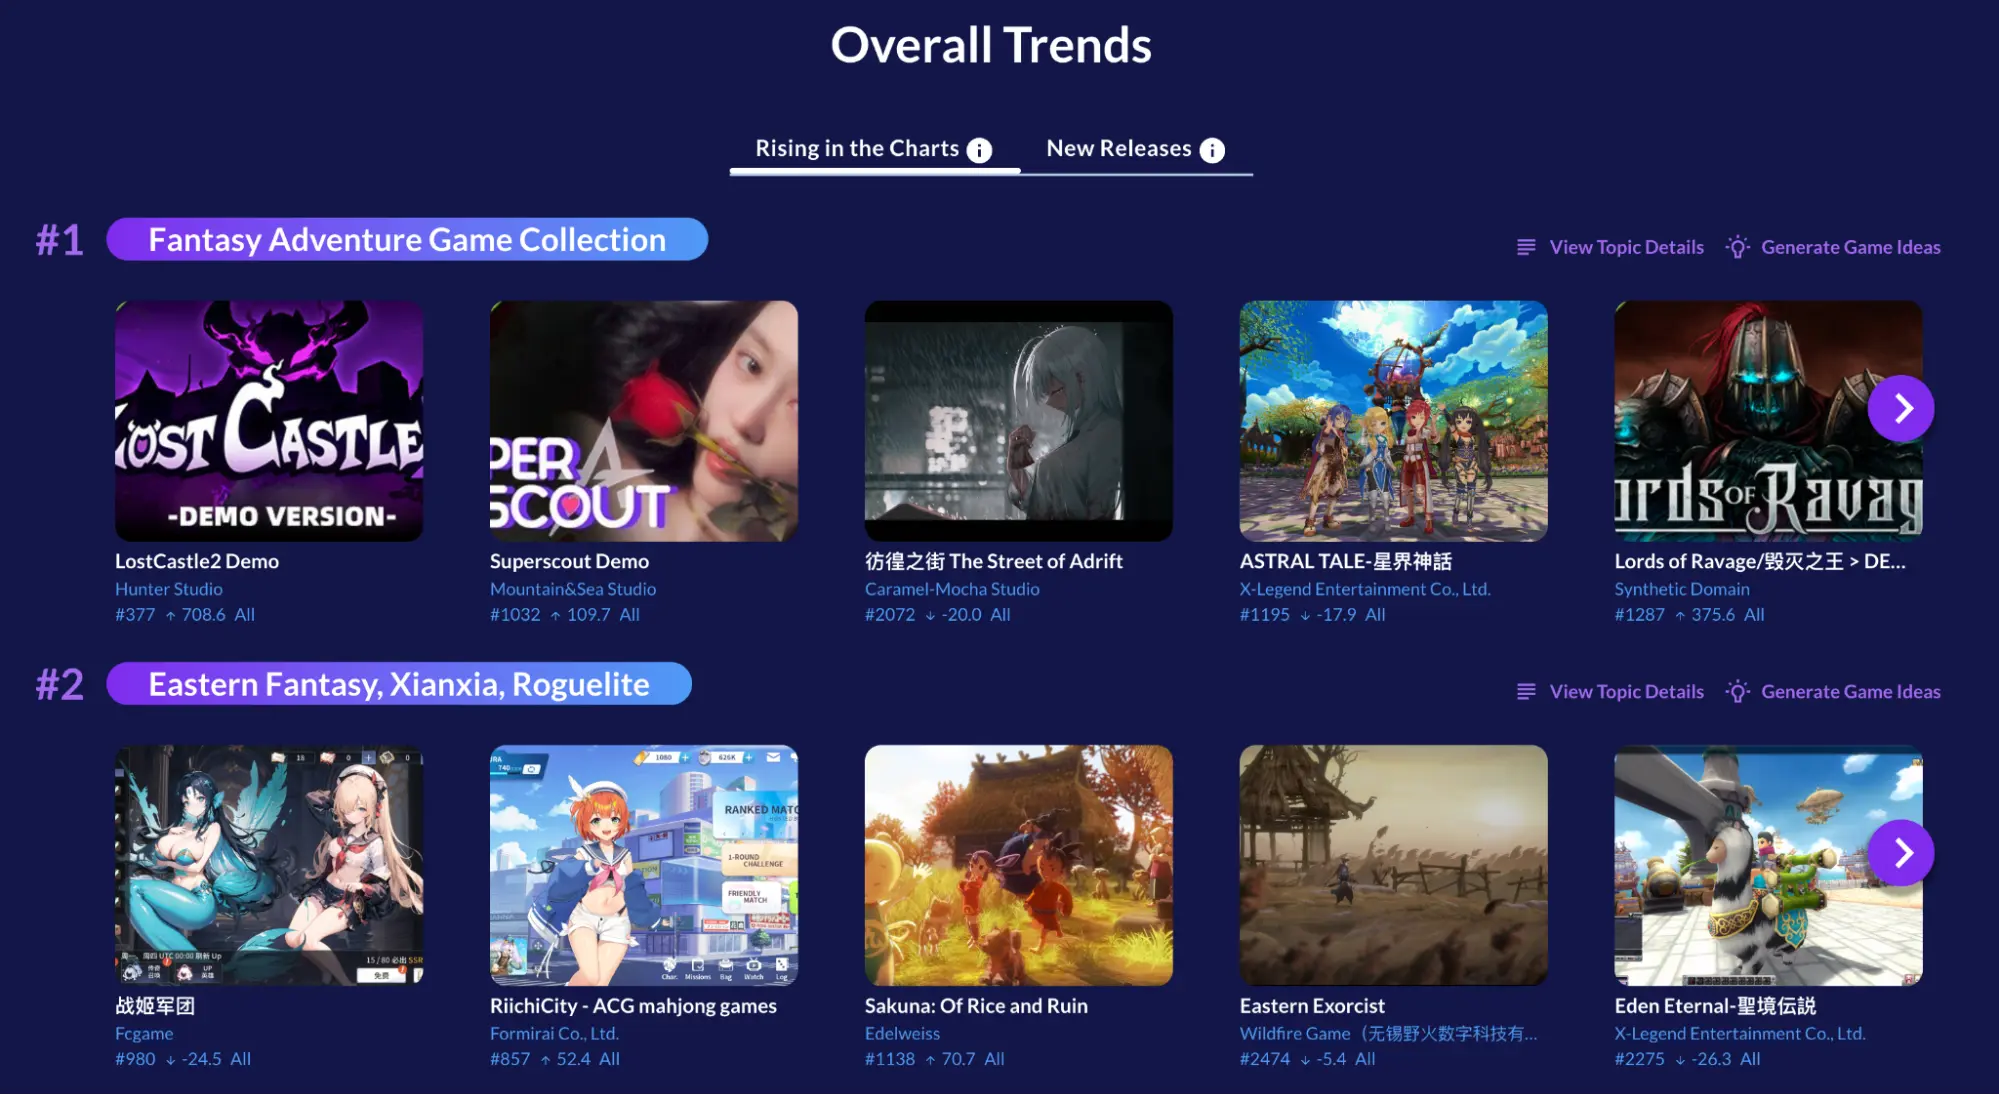
Task: Click Sakuna: Of Rice and Ruin title
Action: point(976,1006)
